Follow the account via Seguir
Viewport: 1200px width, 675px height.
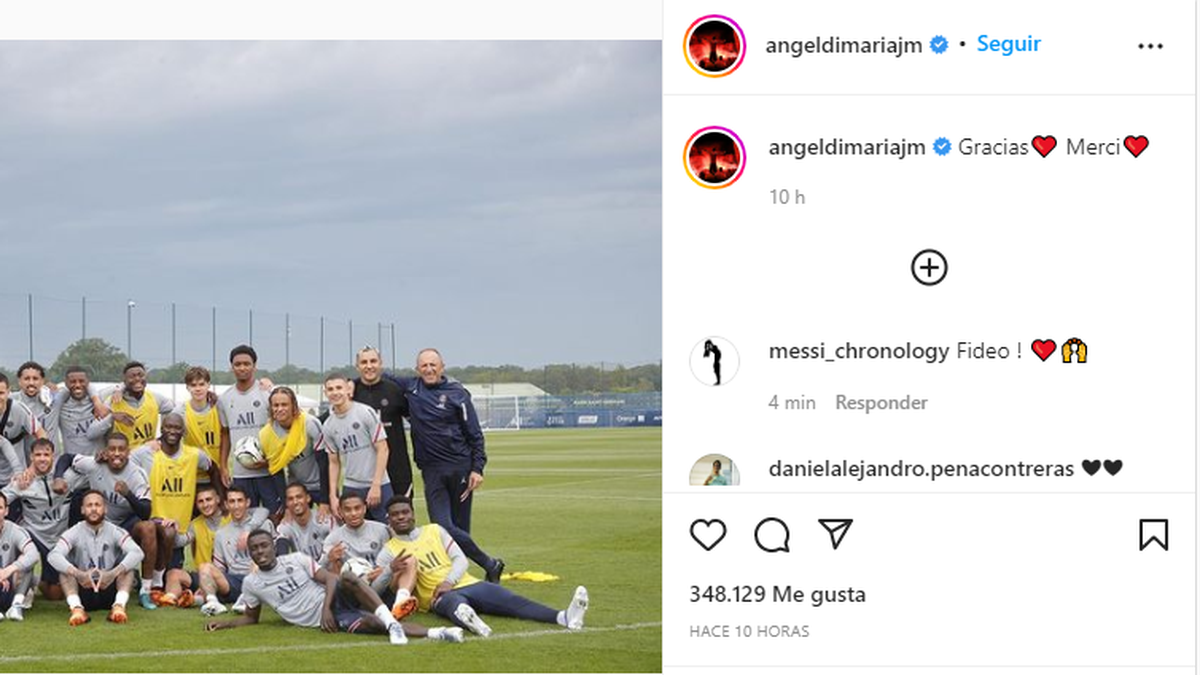pos(1009,44)
